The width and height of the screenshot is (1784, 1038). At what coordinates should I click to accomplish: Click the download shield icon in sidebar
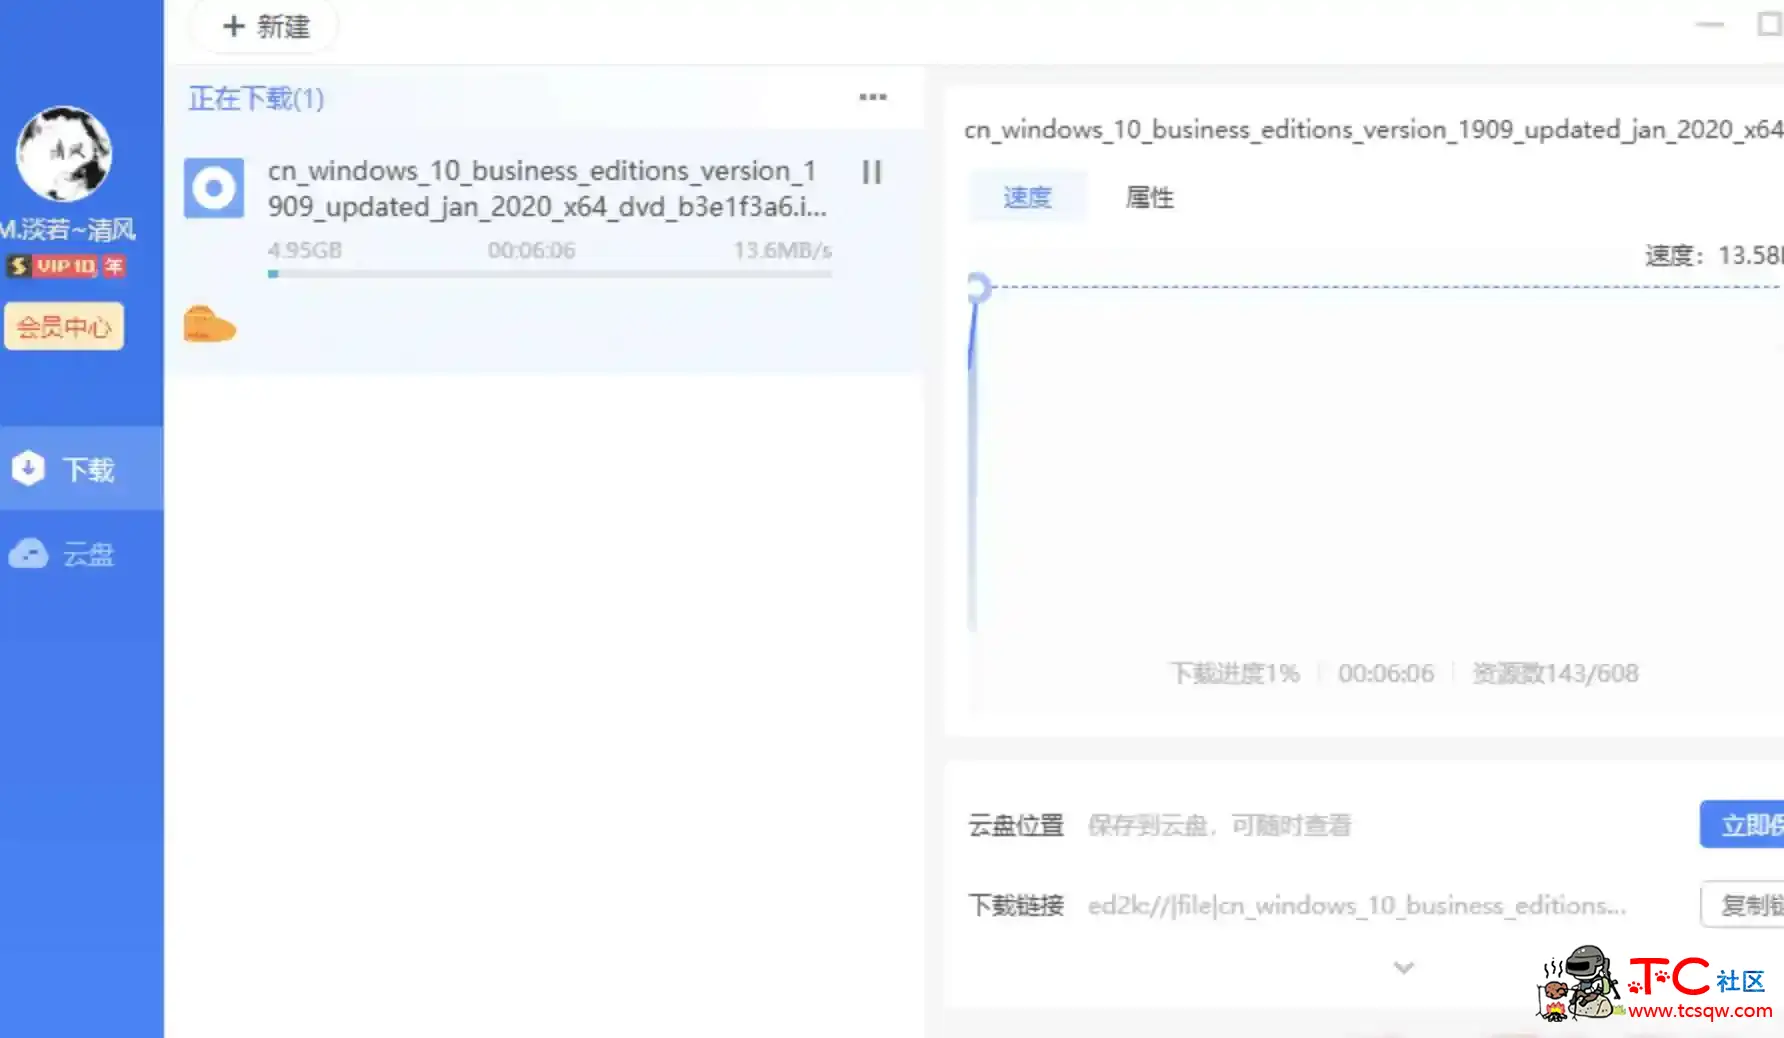pyautogui.click(x=28, y=468)
